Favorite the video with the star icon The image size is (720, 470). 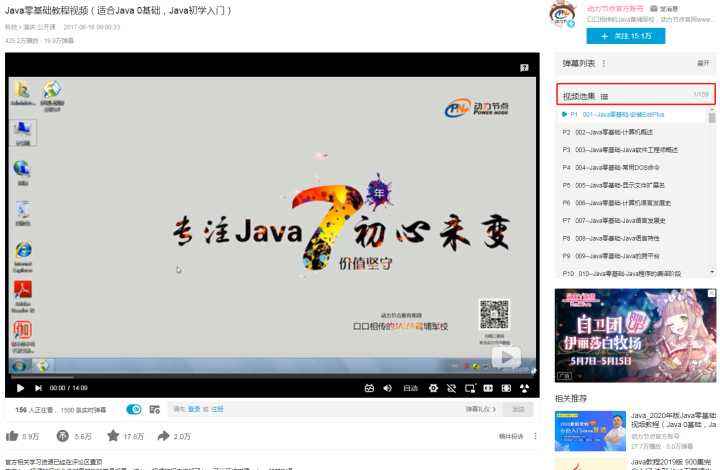(x=113, y=436)
